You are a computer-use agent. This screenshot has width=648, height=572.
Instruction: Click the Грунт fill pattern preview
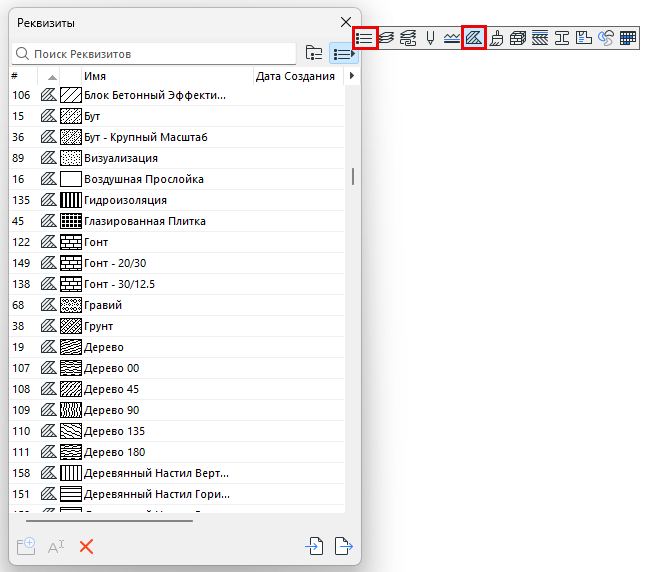click(71, 326)
